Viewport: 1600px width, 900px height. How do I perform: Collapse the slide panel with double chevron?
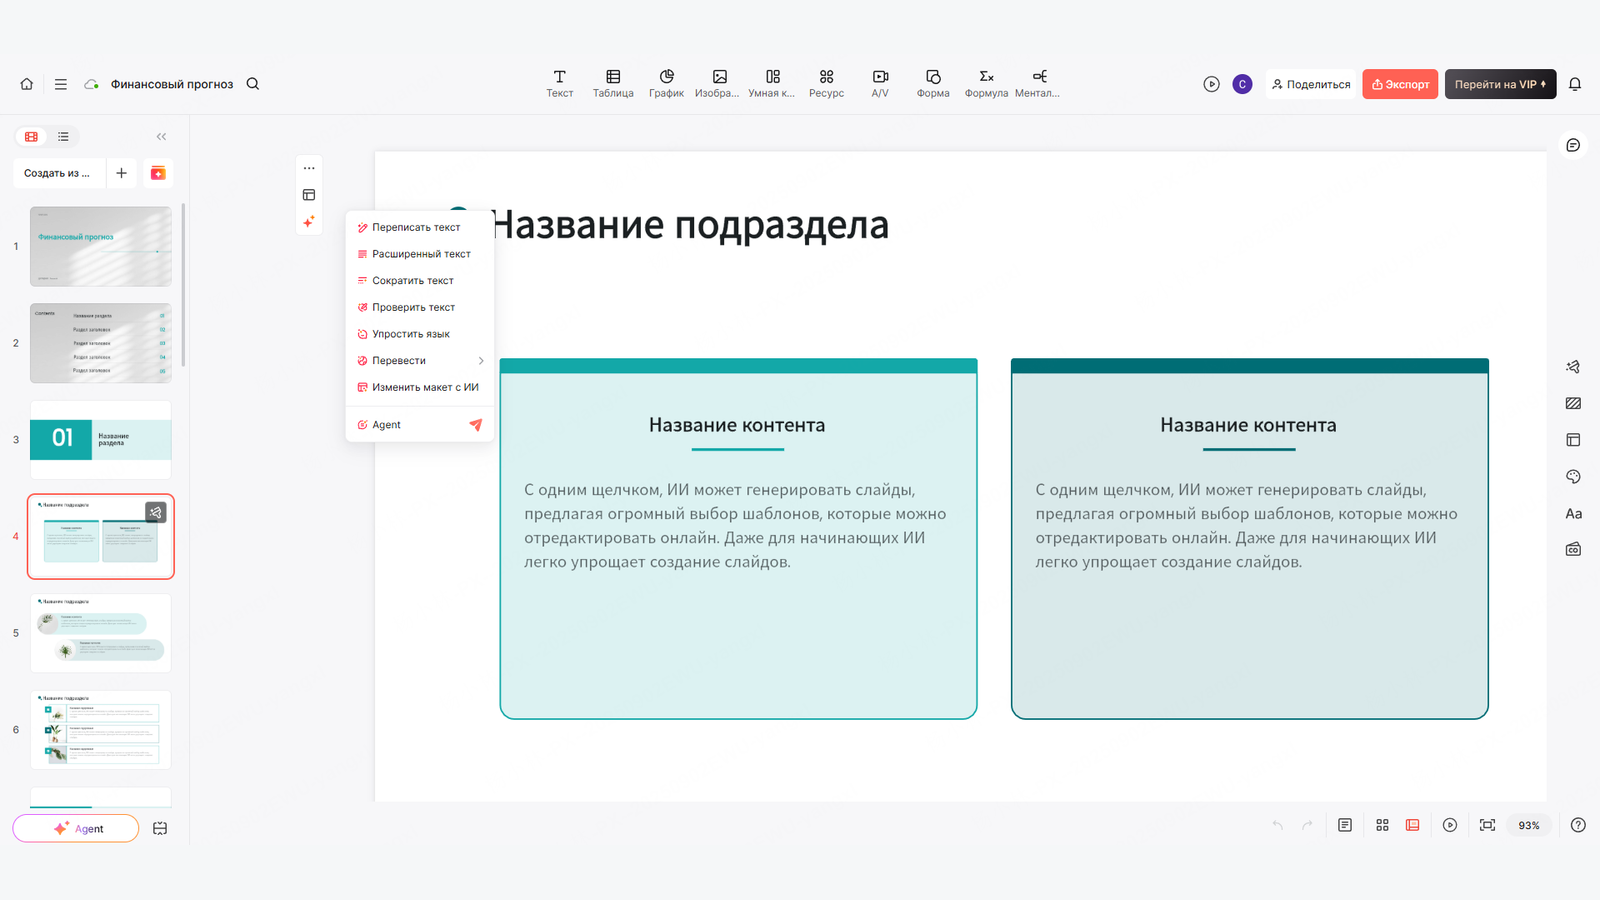click(x=161, y=137)
